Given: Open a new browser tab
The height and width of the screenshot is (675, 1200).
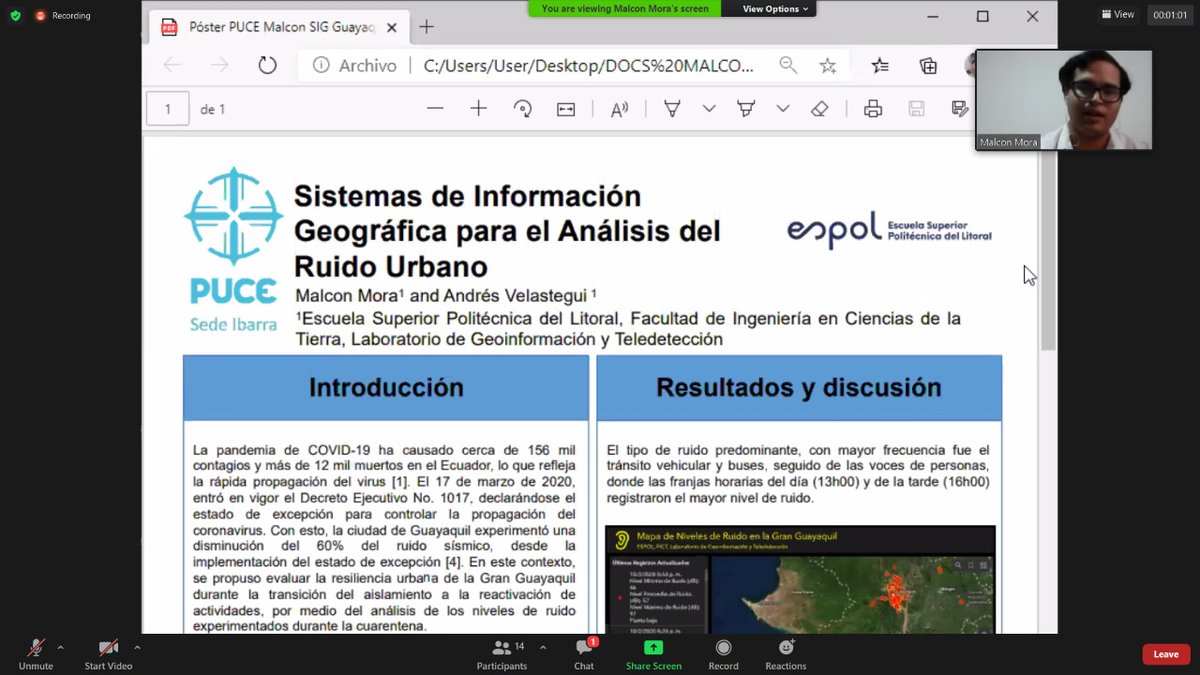Looking at the screenshot, I should tap(427, 27).
